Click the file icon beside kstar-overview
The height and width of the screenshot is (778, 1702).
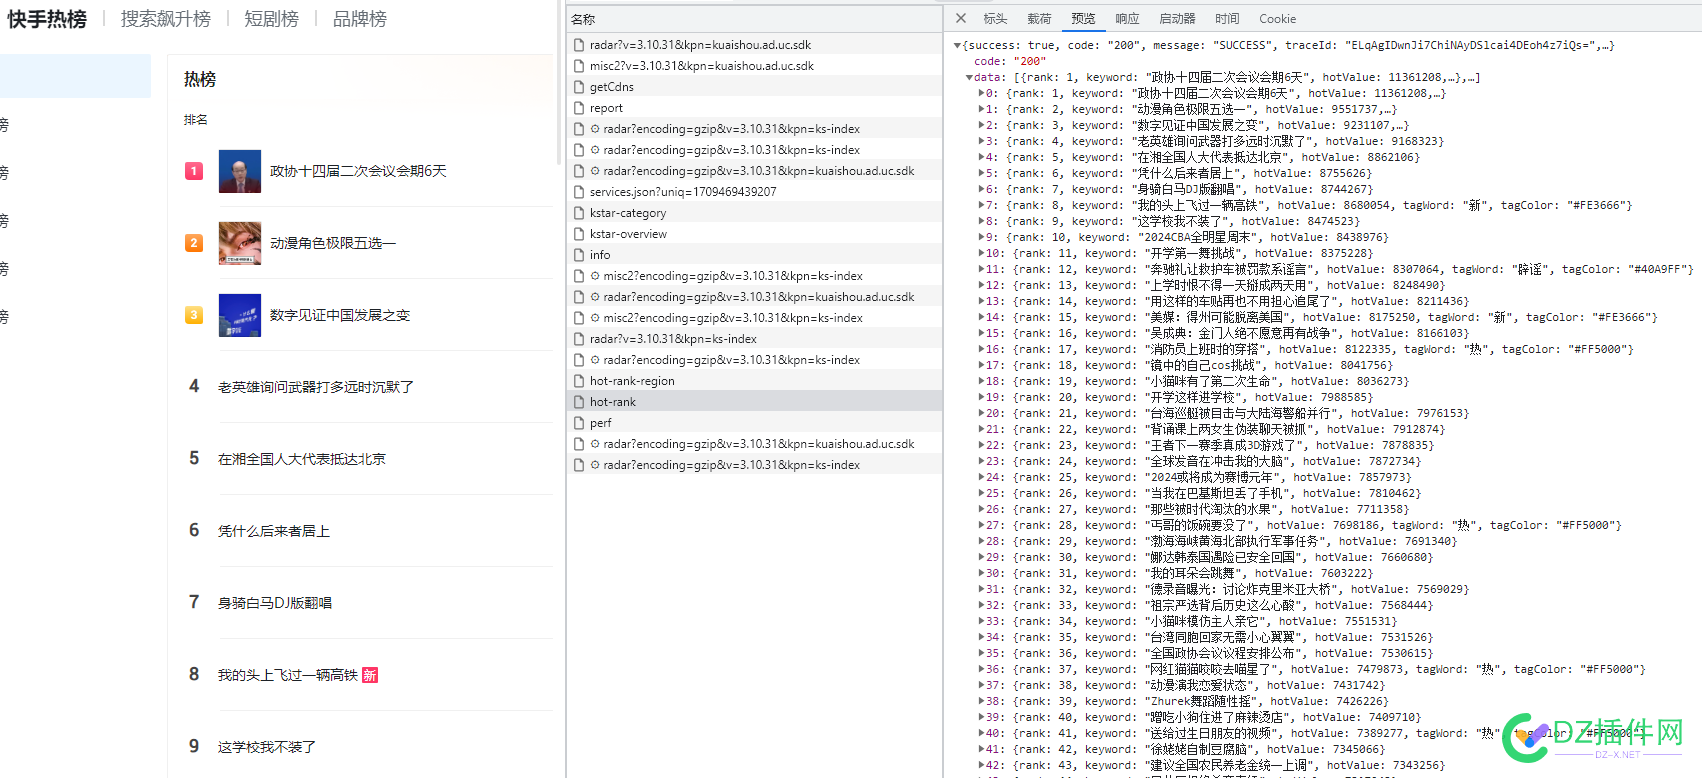tap(579, 234)
